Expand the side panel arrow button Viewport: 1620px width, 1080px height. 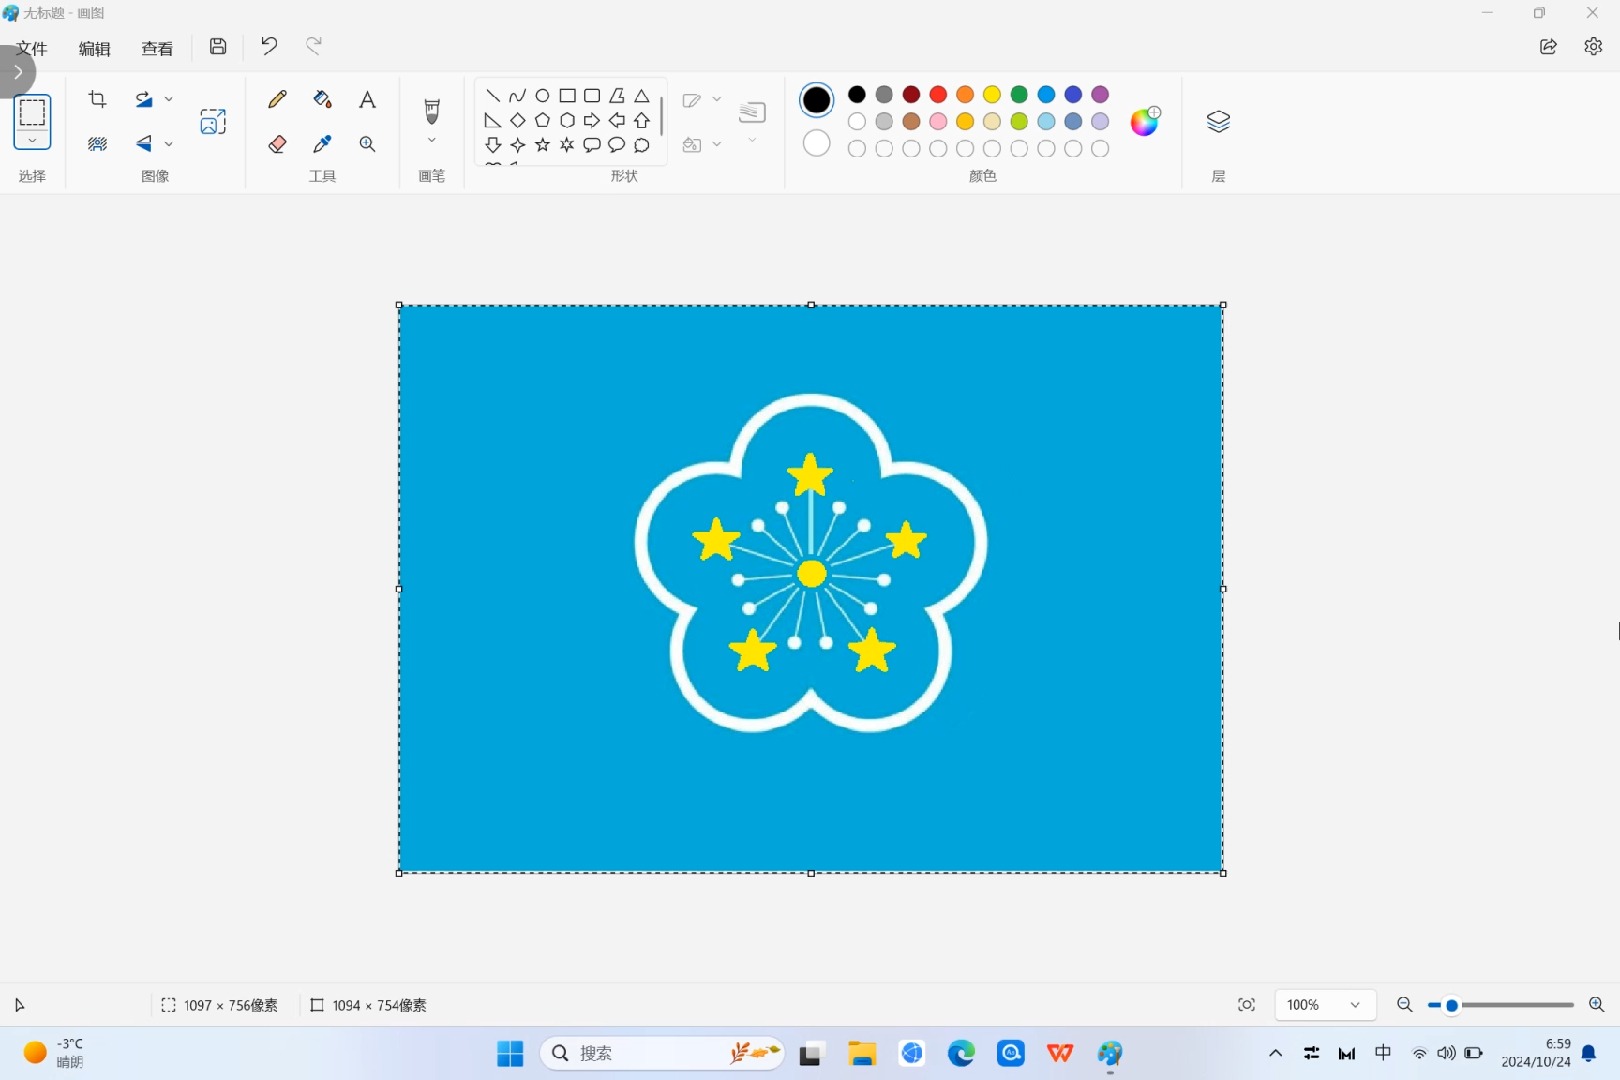click(17, 72)
